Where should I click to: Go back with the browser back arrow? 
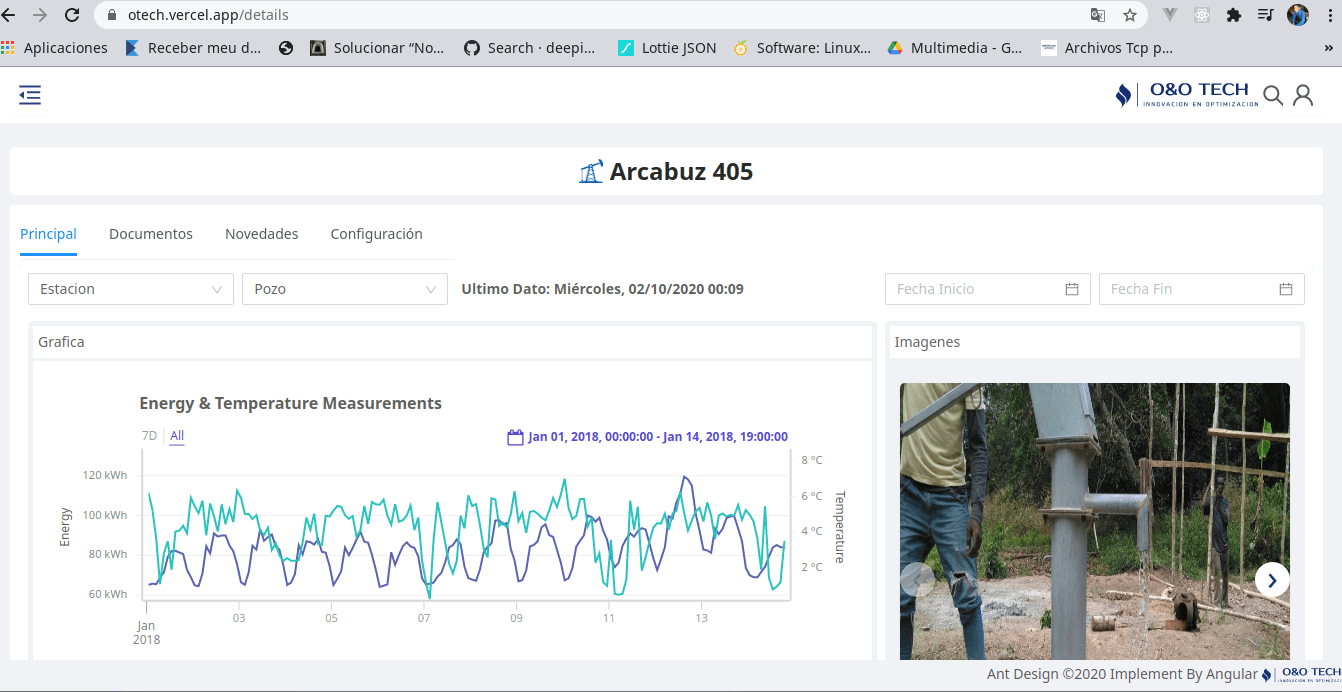pos(10,15)
